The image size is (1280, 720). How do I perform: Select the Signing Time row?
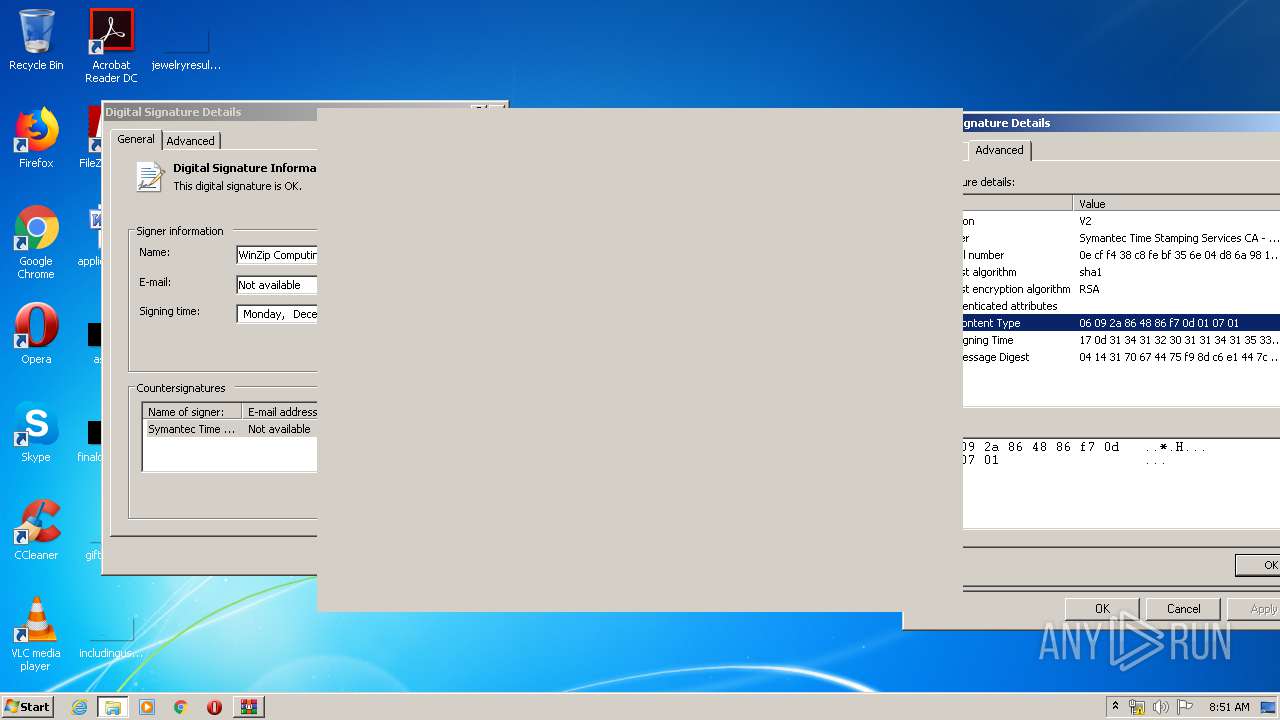tap(1121, 340)
